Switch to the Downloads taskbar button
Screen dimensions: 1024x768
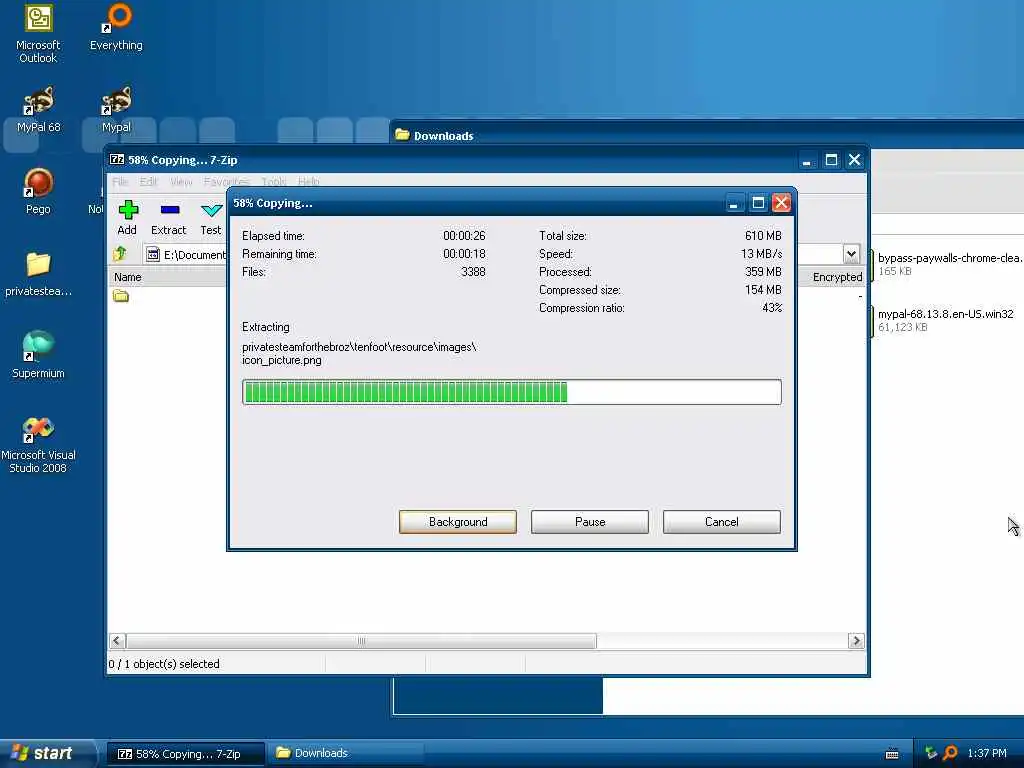point(344,754)
